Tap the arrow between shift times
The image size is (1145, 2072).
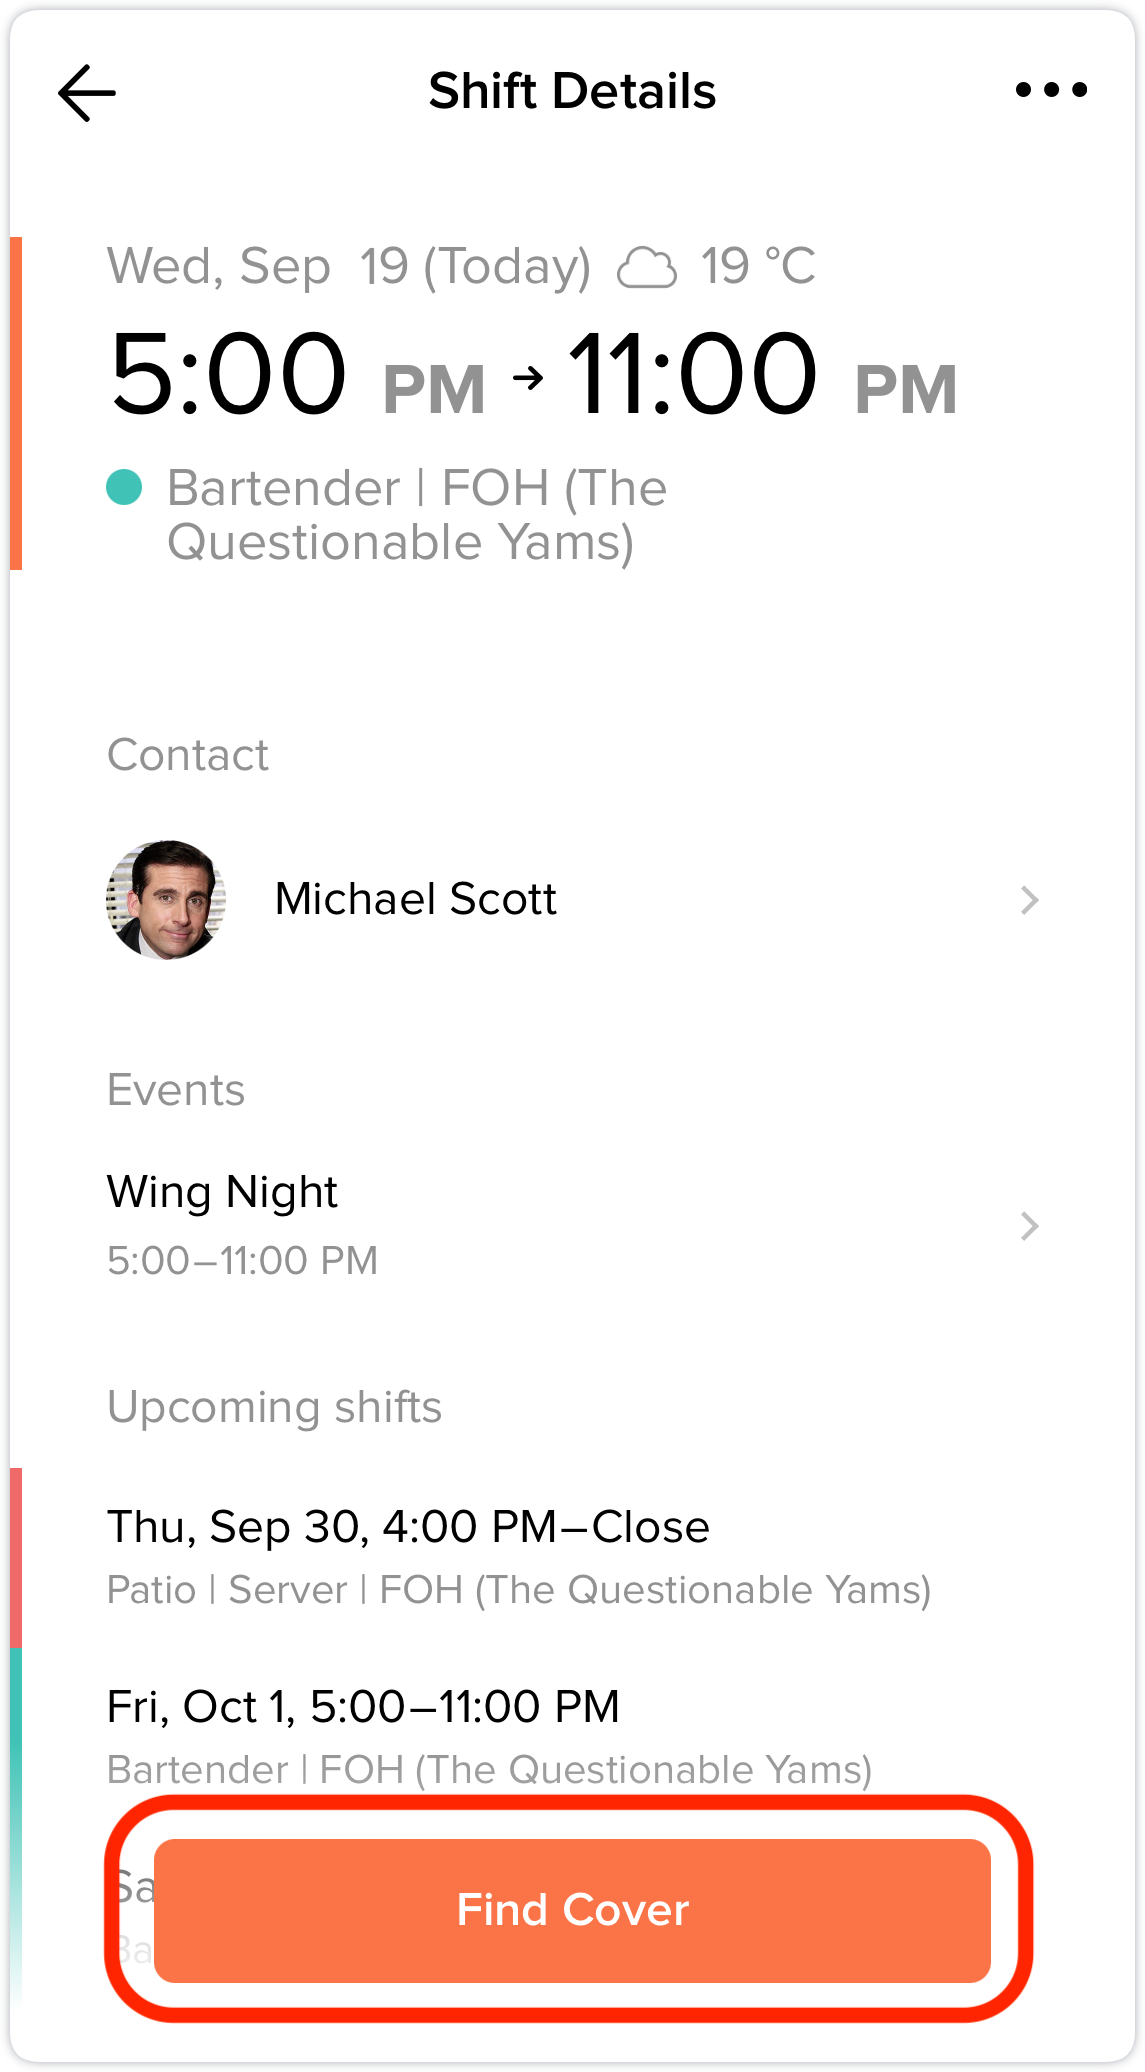click(x=527, y=377)
